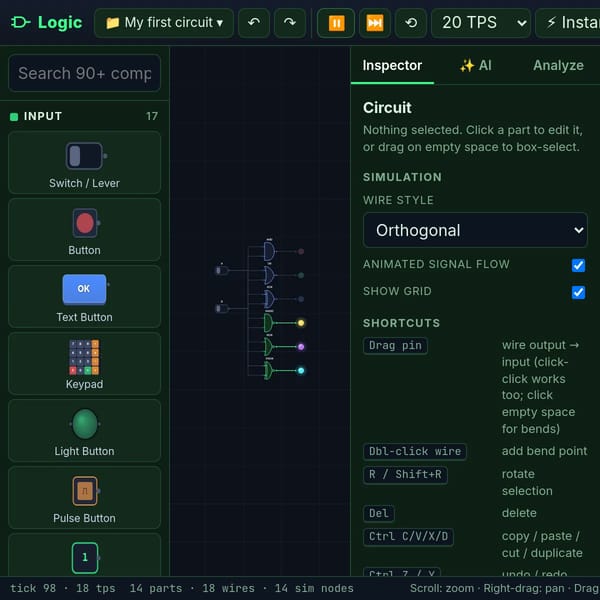Select the green NOR gate

269,347
